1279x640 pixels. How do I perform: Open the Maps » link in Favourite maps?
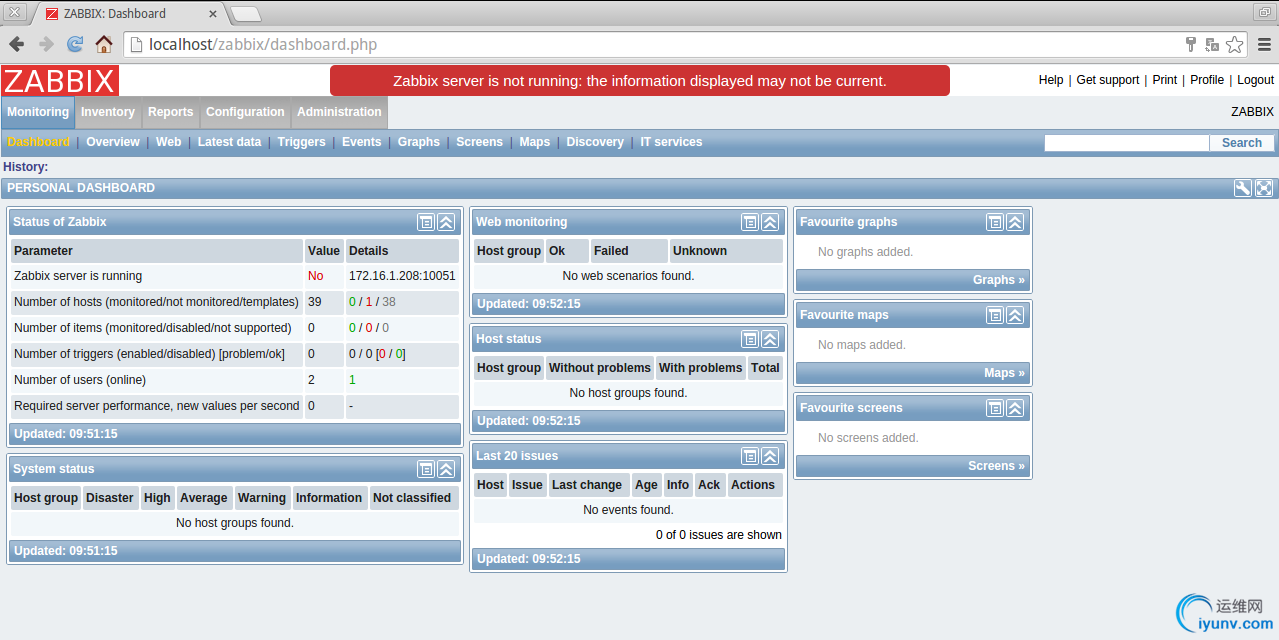pyautogui.click(x=1004, y=373)
